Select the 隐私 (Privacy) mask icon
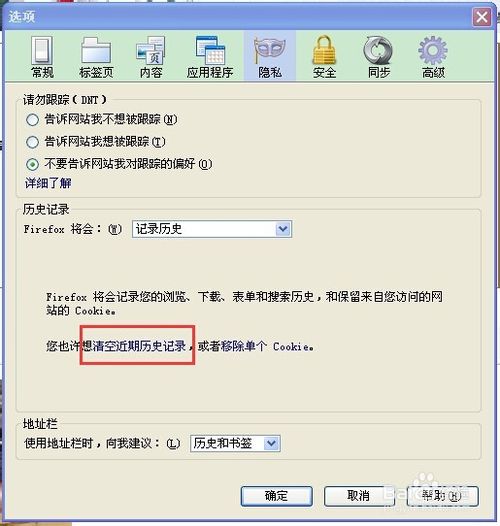The width and height of the screenshot is (500, 526). (x=269, y=50)
